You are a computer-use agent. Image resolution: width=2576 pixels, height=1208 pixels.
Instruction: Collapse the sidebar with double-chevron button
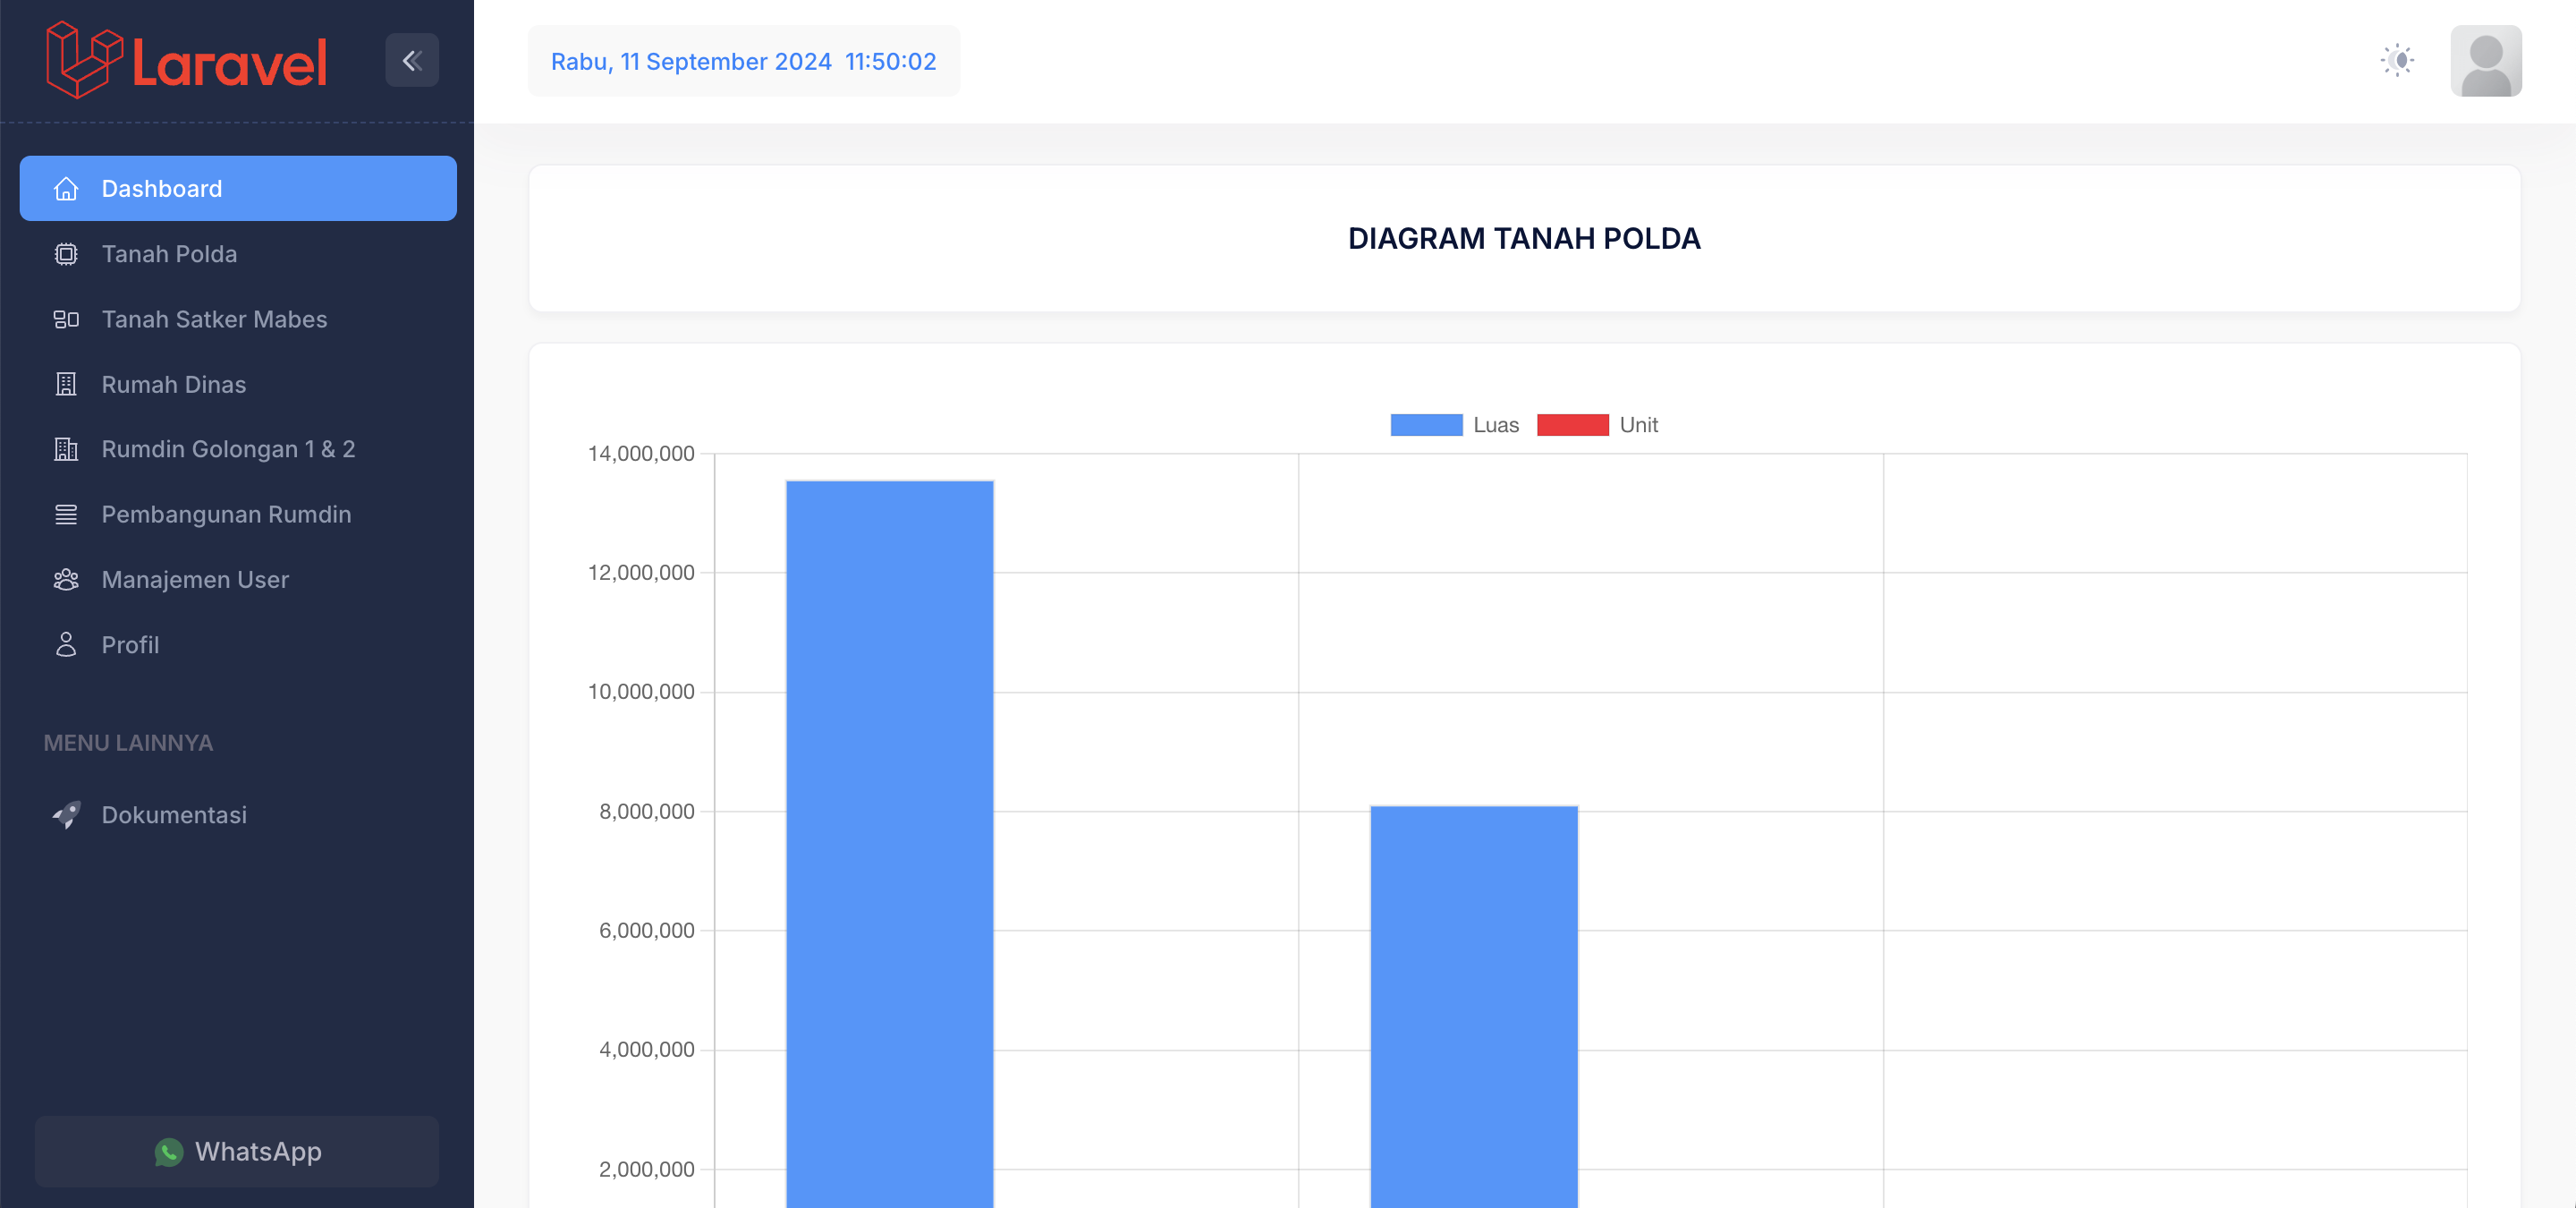point(412,60)
